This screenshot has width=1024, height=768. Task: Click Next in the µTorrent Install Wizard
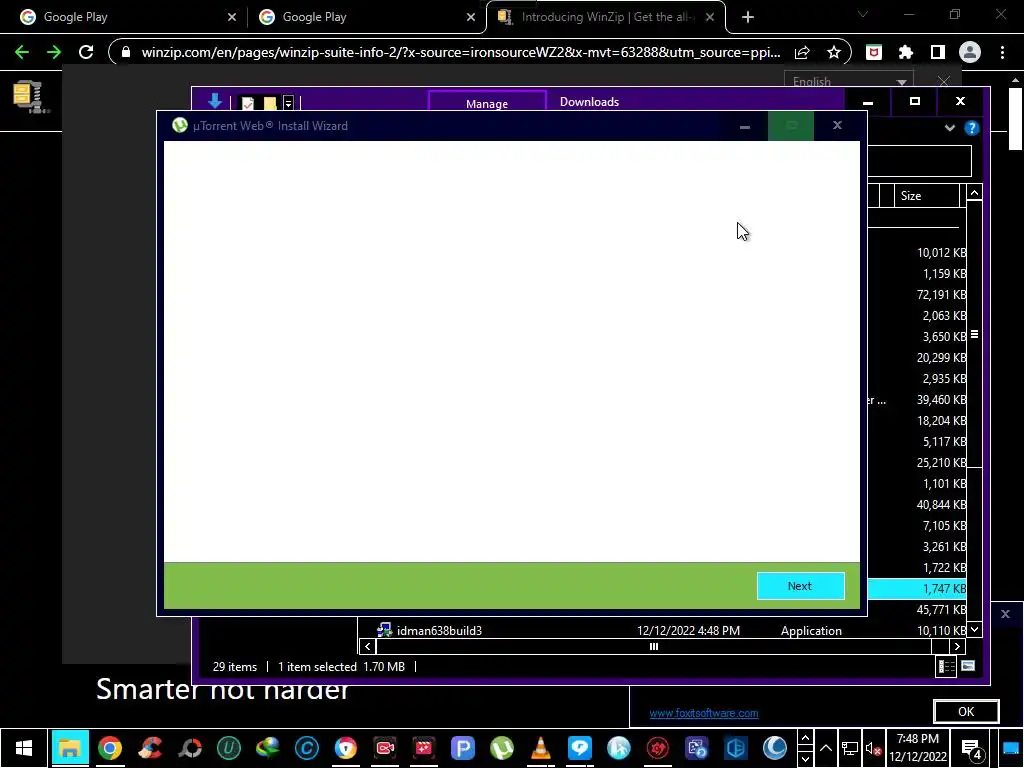coord(800,586)
